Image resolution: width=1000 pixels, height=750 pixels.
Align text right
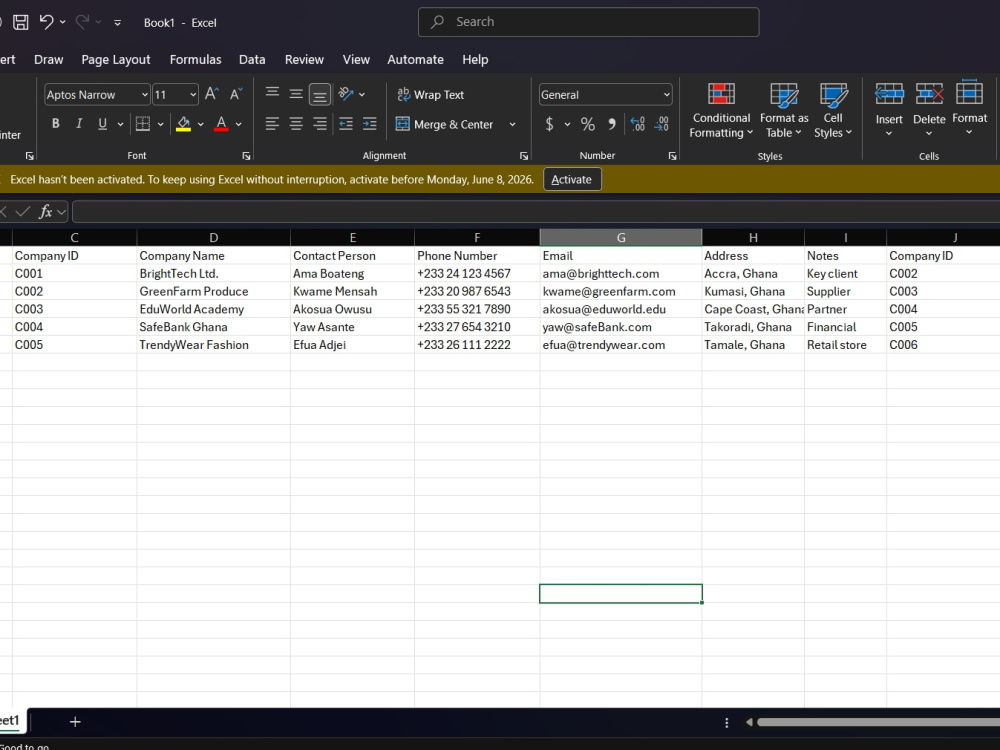(x=320, y=124)
